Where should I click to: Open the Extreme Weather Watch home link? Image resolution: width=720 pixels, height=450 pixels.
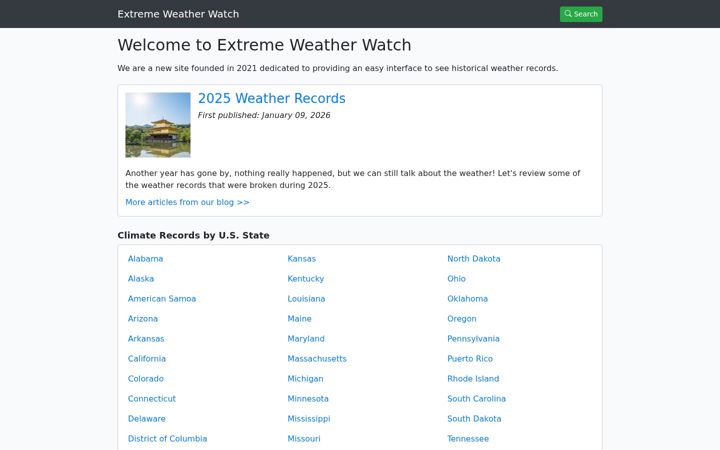pos(178,14)
